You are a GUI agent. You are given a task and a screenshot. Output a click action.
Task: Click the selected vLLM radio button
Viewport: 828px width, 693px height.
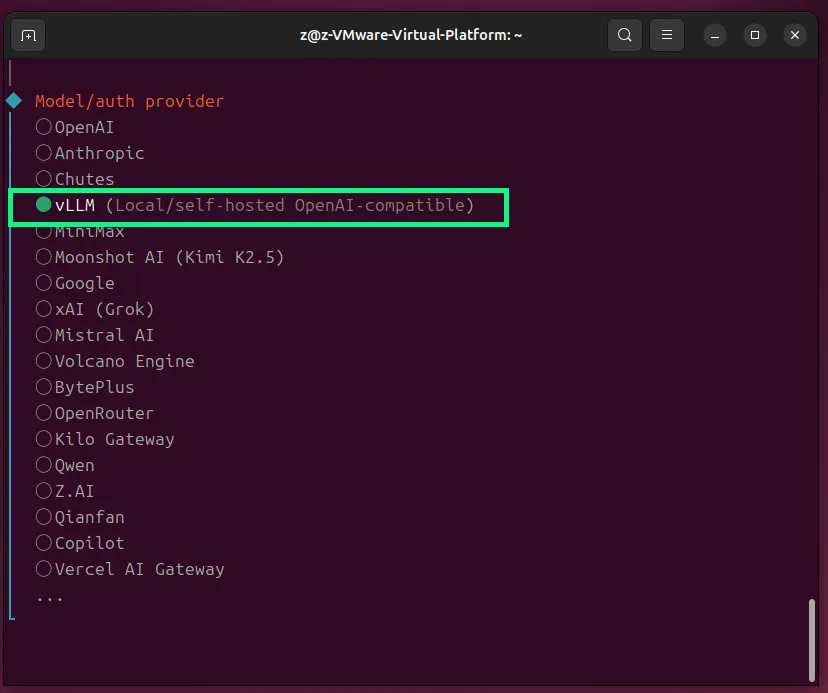tap(44, 205)
